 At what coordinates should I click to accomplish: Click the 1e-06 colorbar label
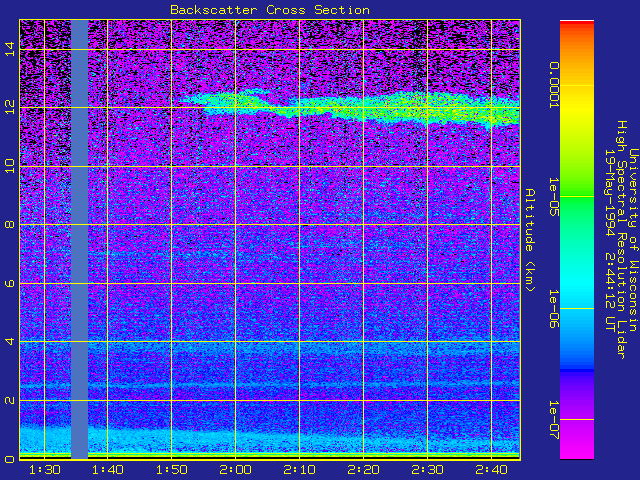(553, 309)
